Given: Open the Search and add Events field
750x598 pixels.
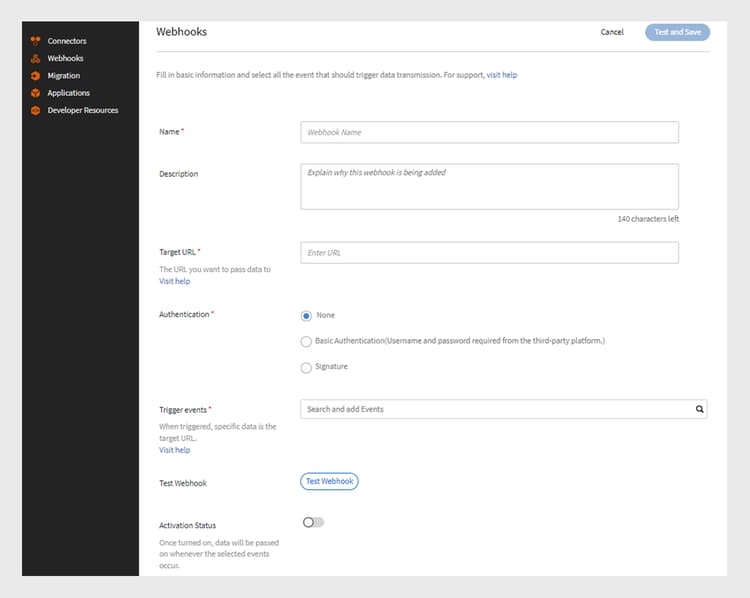Looking at the screenshot, I should [495, 409].
